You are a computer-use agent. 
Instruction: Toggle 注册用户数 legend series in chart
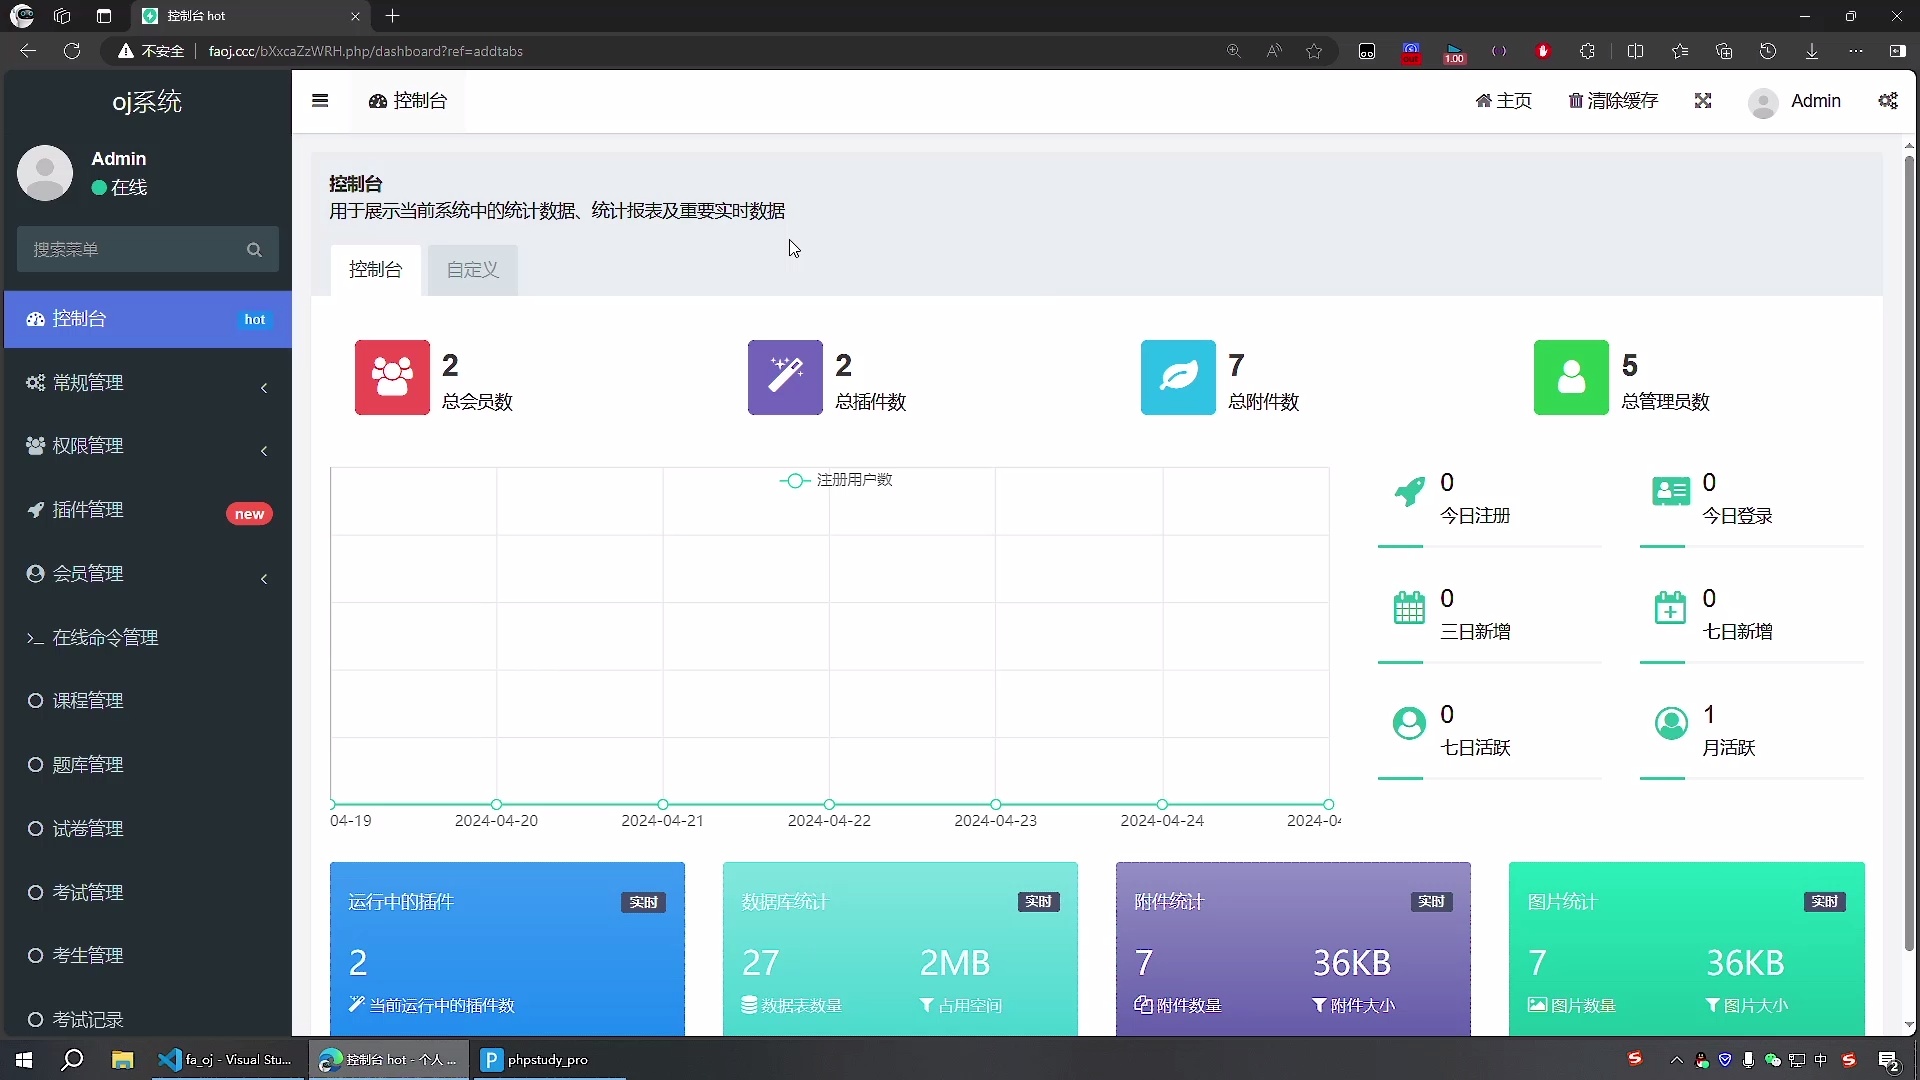coord(836,480)
